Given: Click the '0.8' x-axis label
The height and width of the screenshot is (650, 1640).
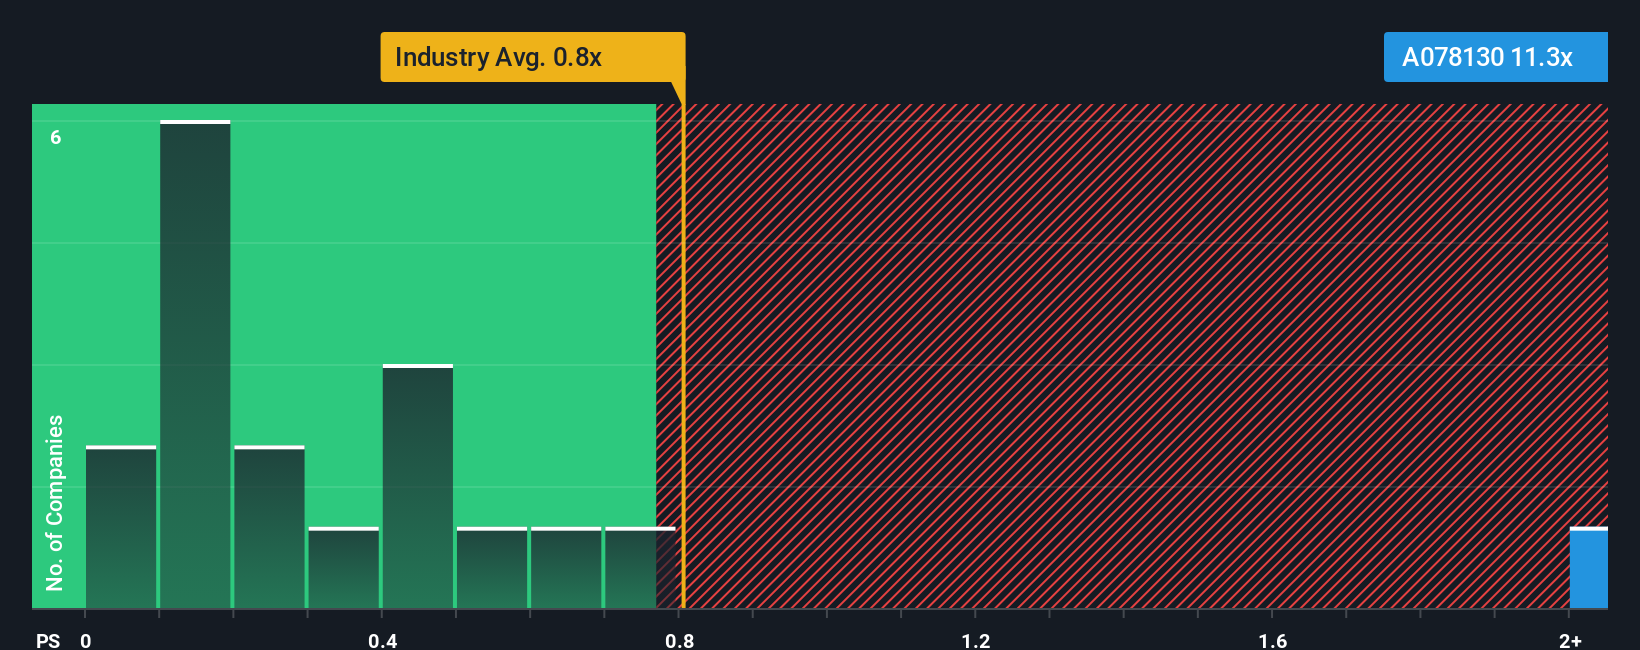Looking at the screenshot, I should pos(680,640).
